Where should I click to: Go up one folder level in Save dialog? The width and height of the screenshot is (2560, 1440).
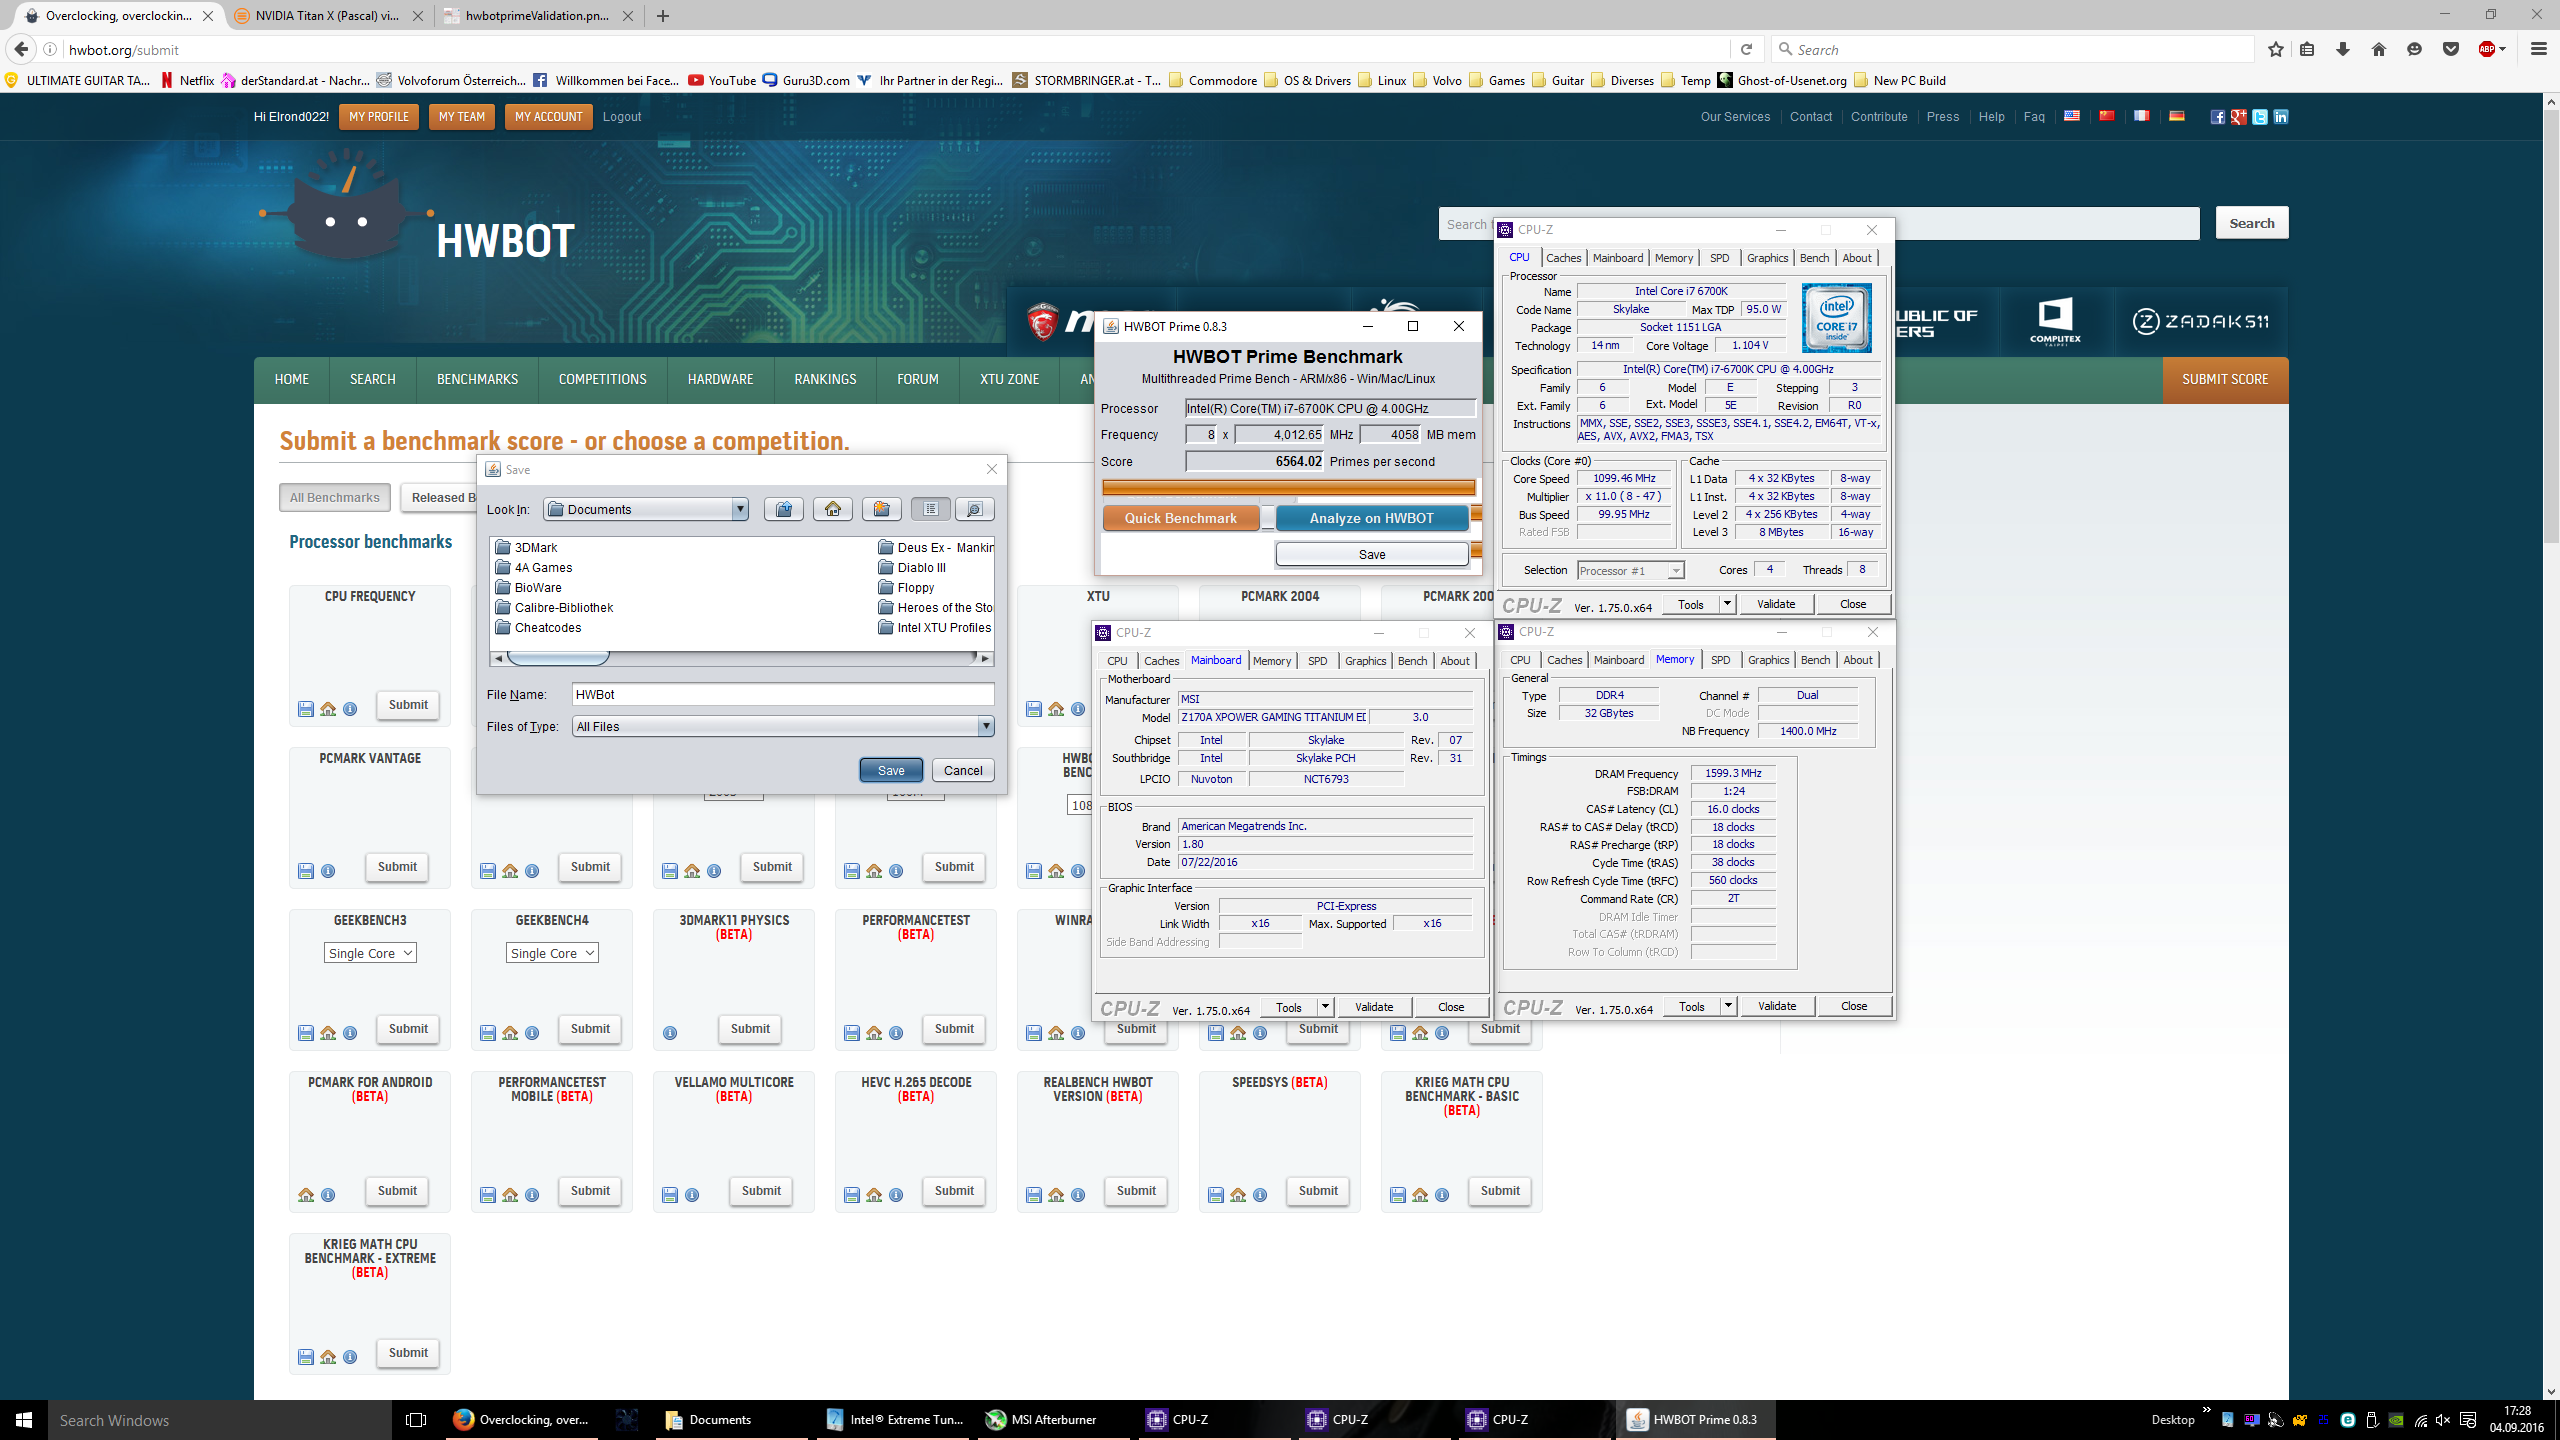tap(783, 509)
